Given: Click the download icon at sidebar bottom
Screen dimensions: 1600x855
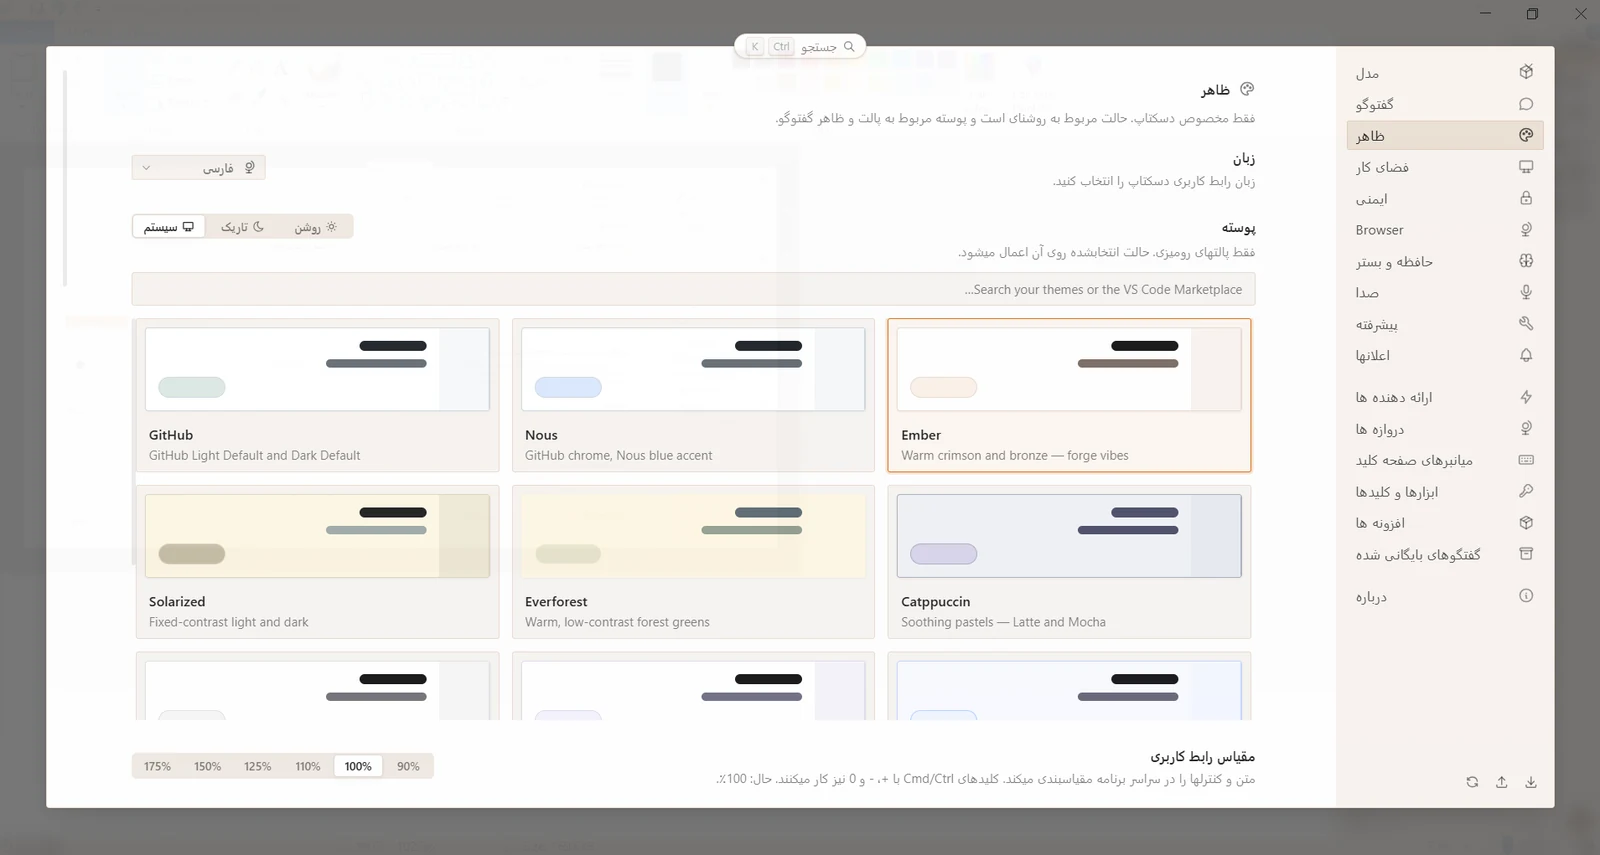Looking at the screenshot, I should (x=1531, y=782).
